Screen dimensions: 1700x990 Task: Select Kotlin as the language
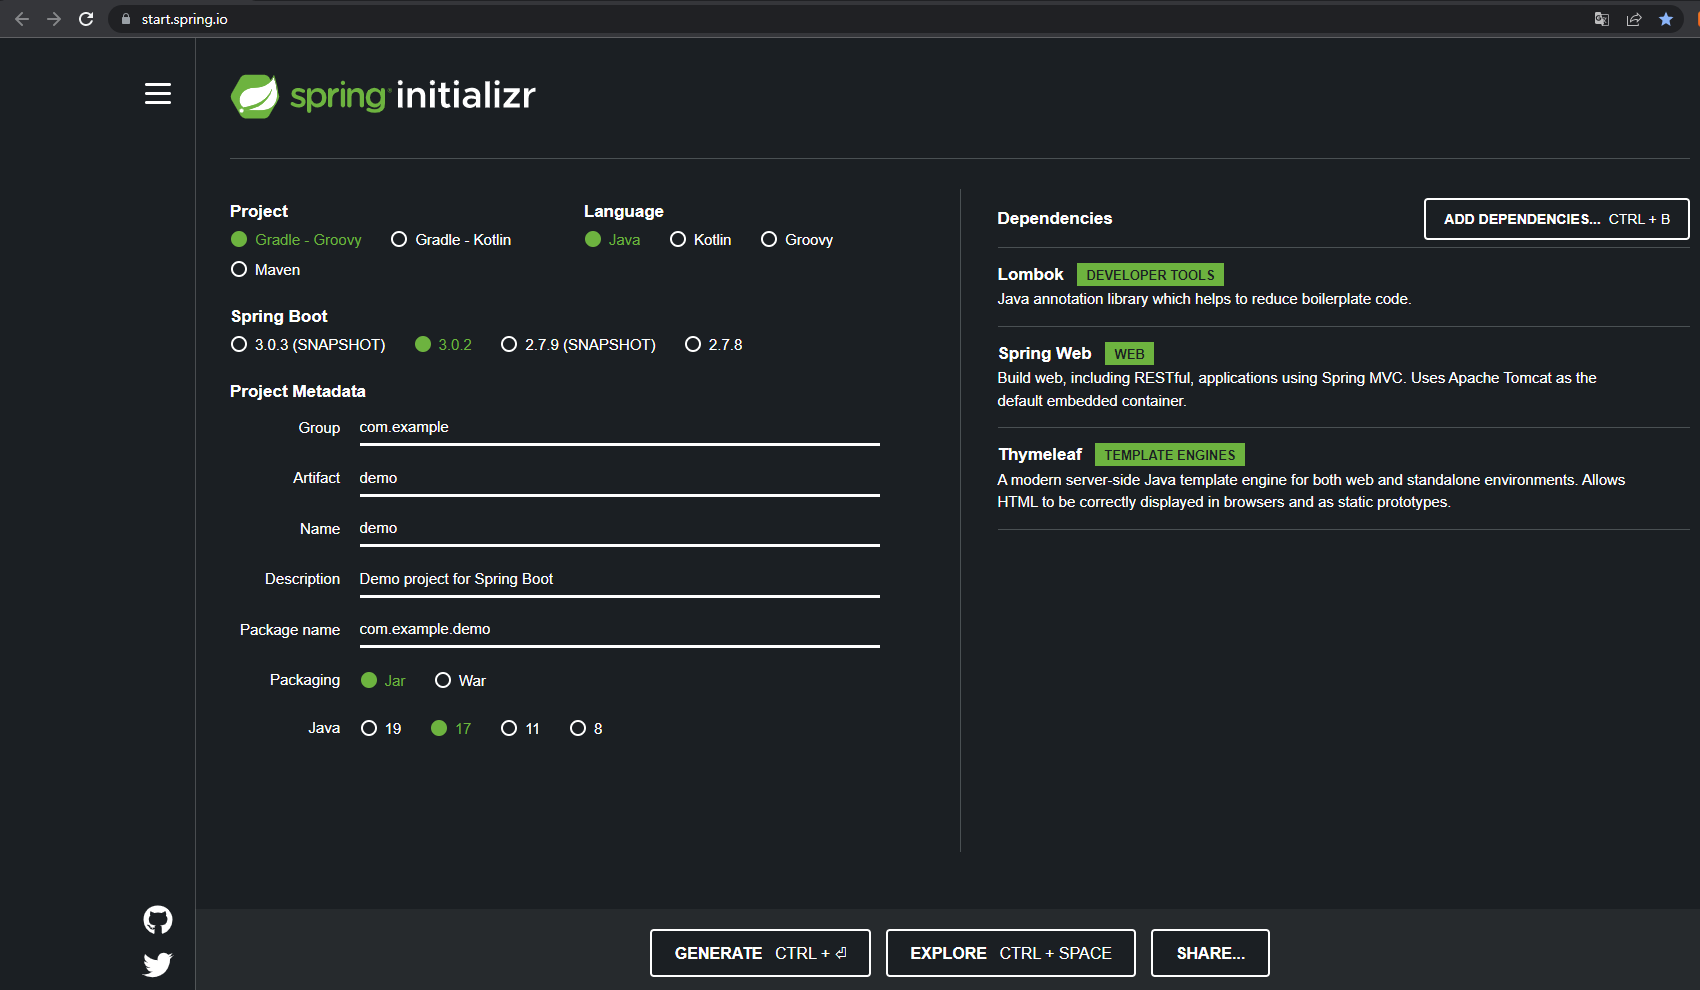click(701, 240)
